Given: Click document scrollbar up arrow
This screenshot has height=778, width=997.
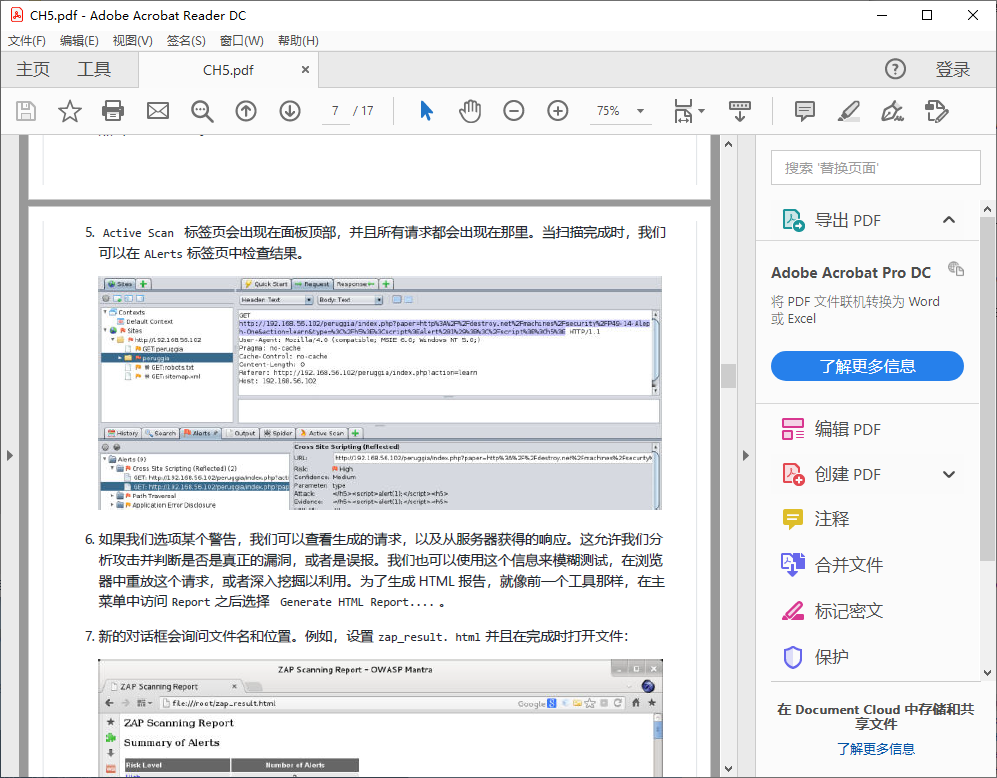Looking at the screenshot, I should pos(729,144).
